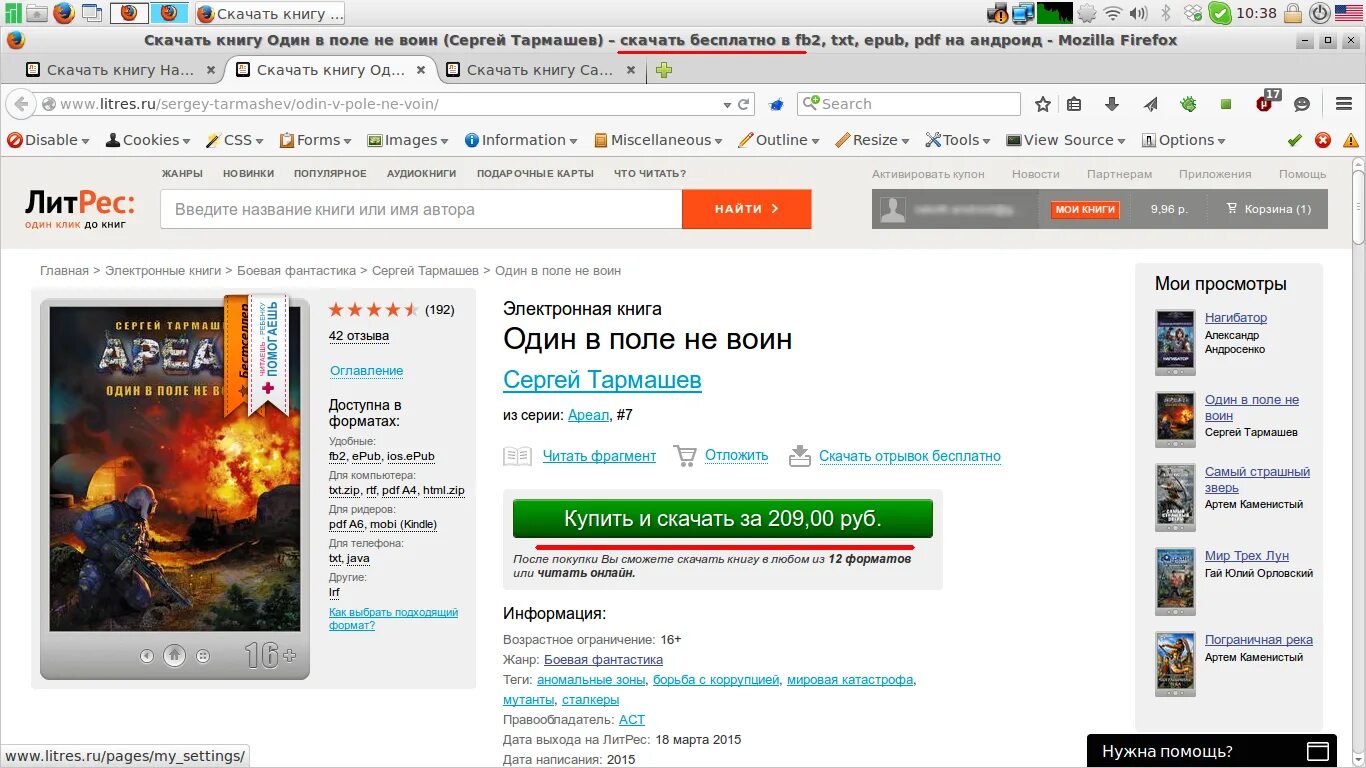Open the ЖАНРЫ menu item
The image size is (1366, 768).
coord(182,174)
